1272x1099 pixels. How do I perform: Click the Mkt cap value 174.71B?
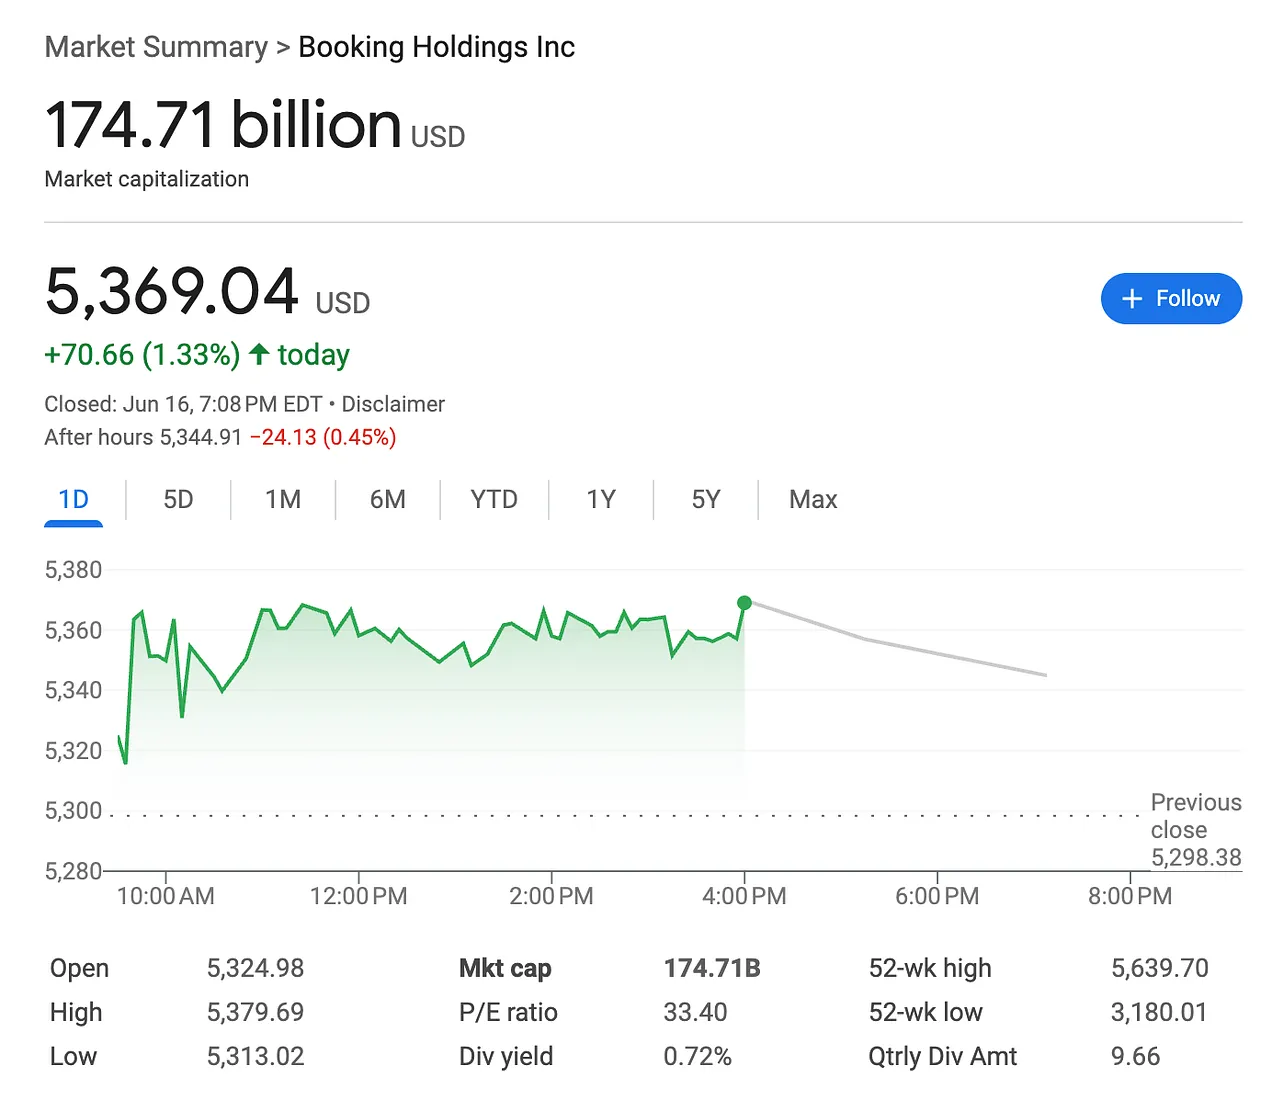click(x=712, y=968)
